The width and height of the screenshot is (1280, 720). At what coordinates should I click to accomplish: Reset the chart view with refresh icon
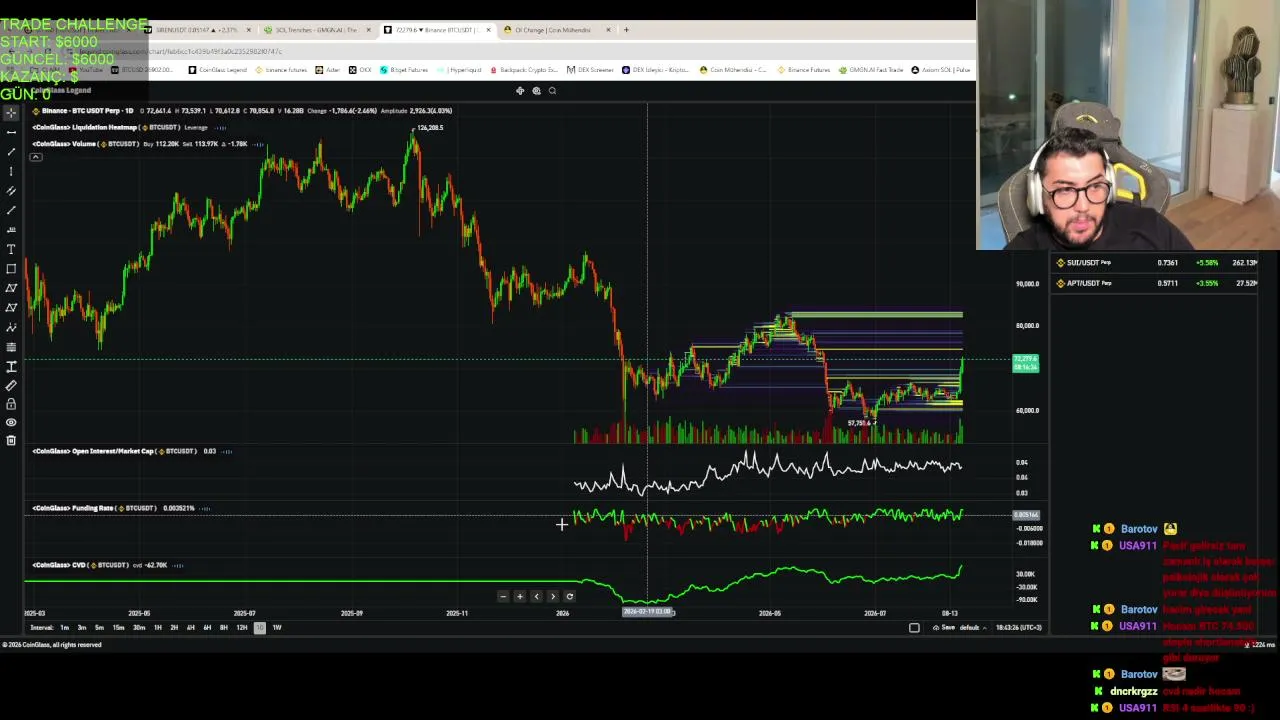click(x=570, y=597)
